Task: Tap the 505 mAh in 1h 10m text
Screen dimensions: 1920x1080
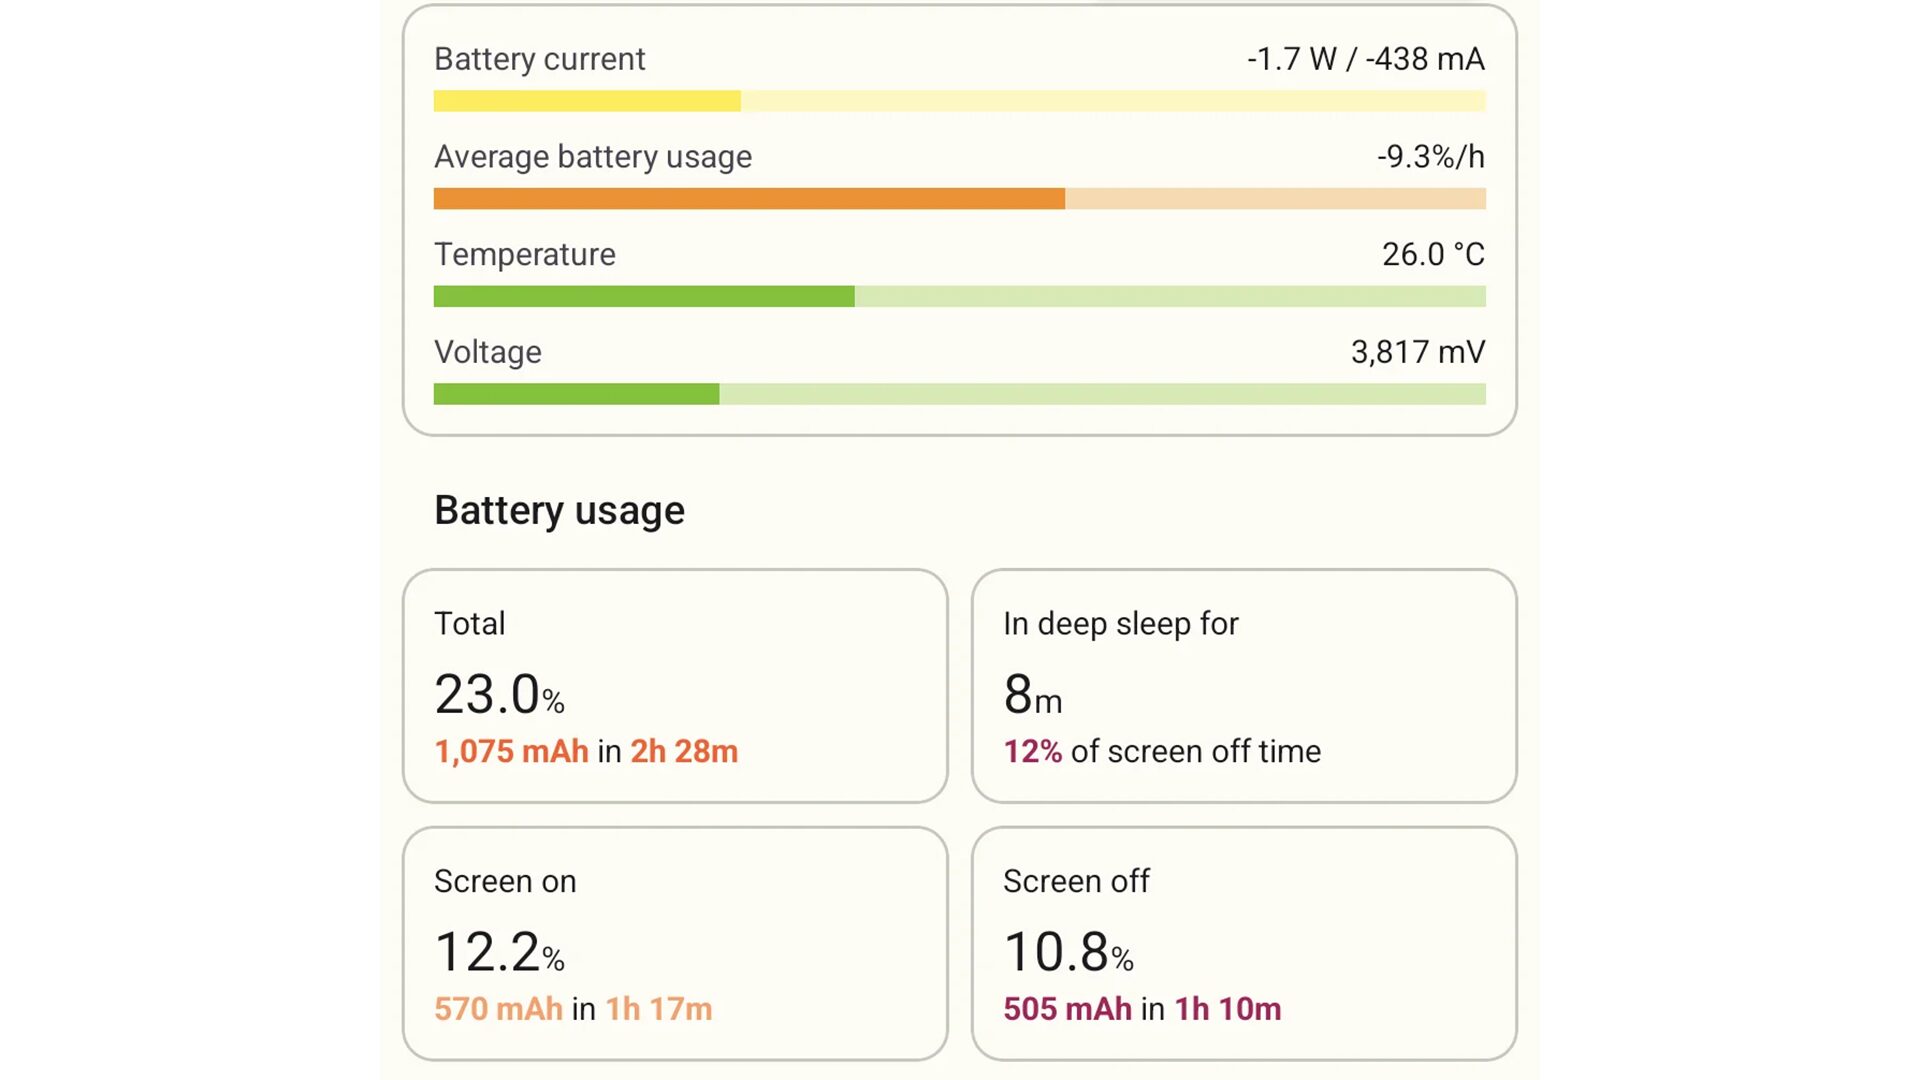Action: click(1141, 1008)
